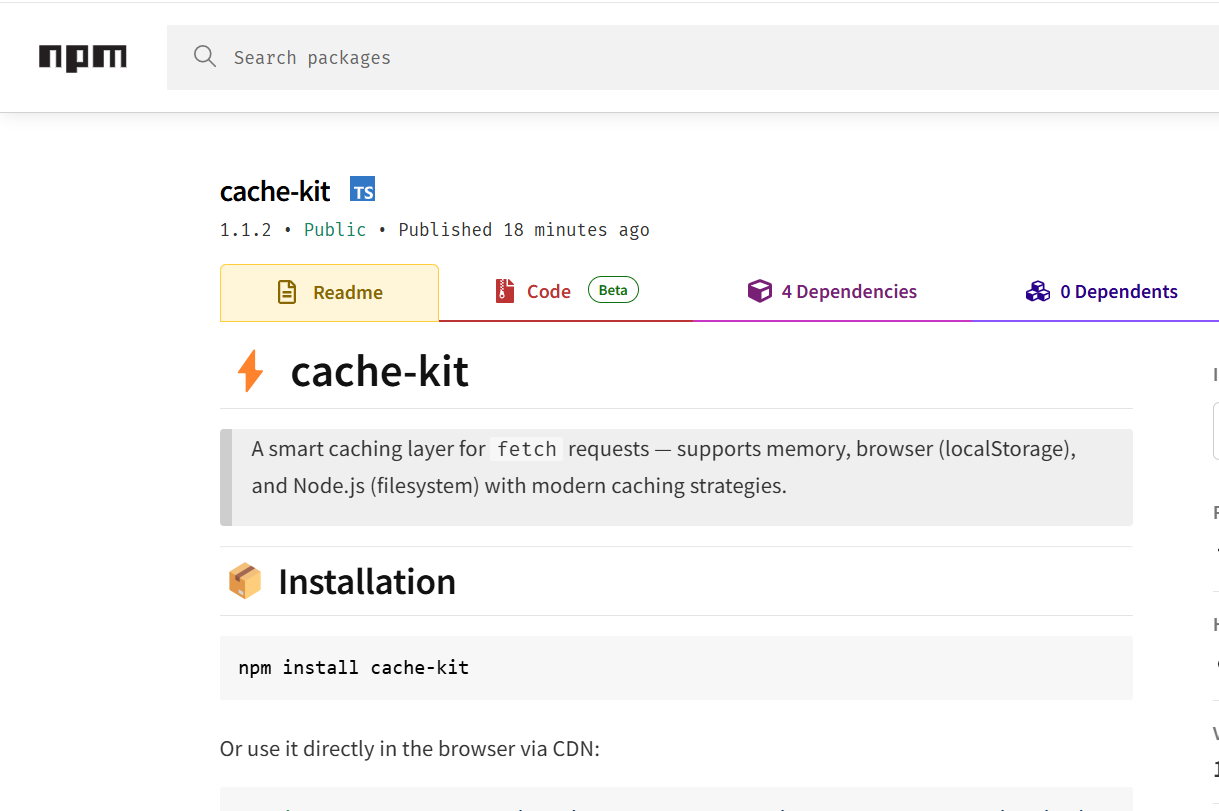
Task: Click the inline fetch code word
Action: pyautogui.click(x=527, y=449)
